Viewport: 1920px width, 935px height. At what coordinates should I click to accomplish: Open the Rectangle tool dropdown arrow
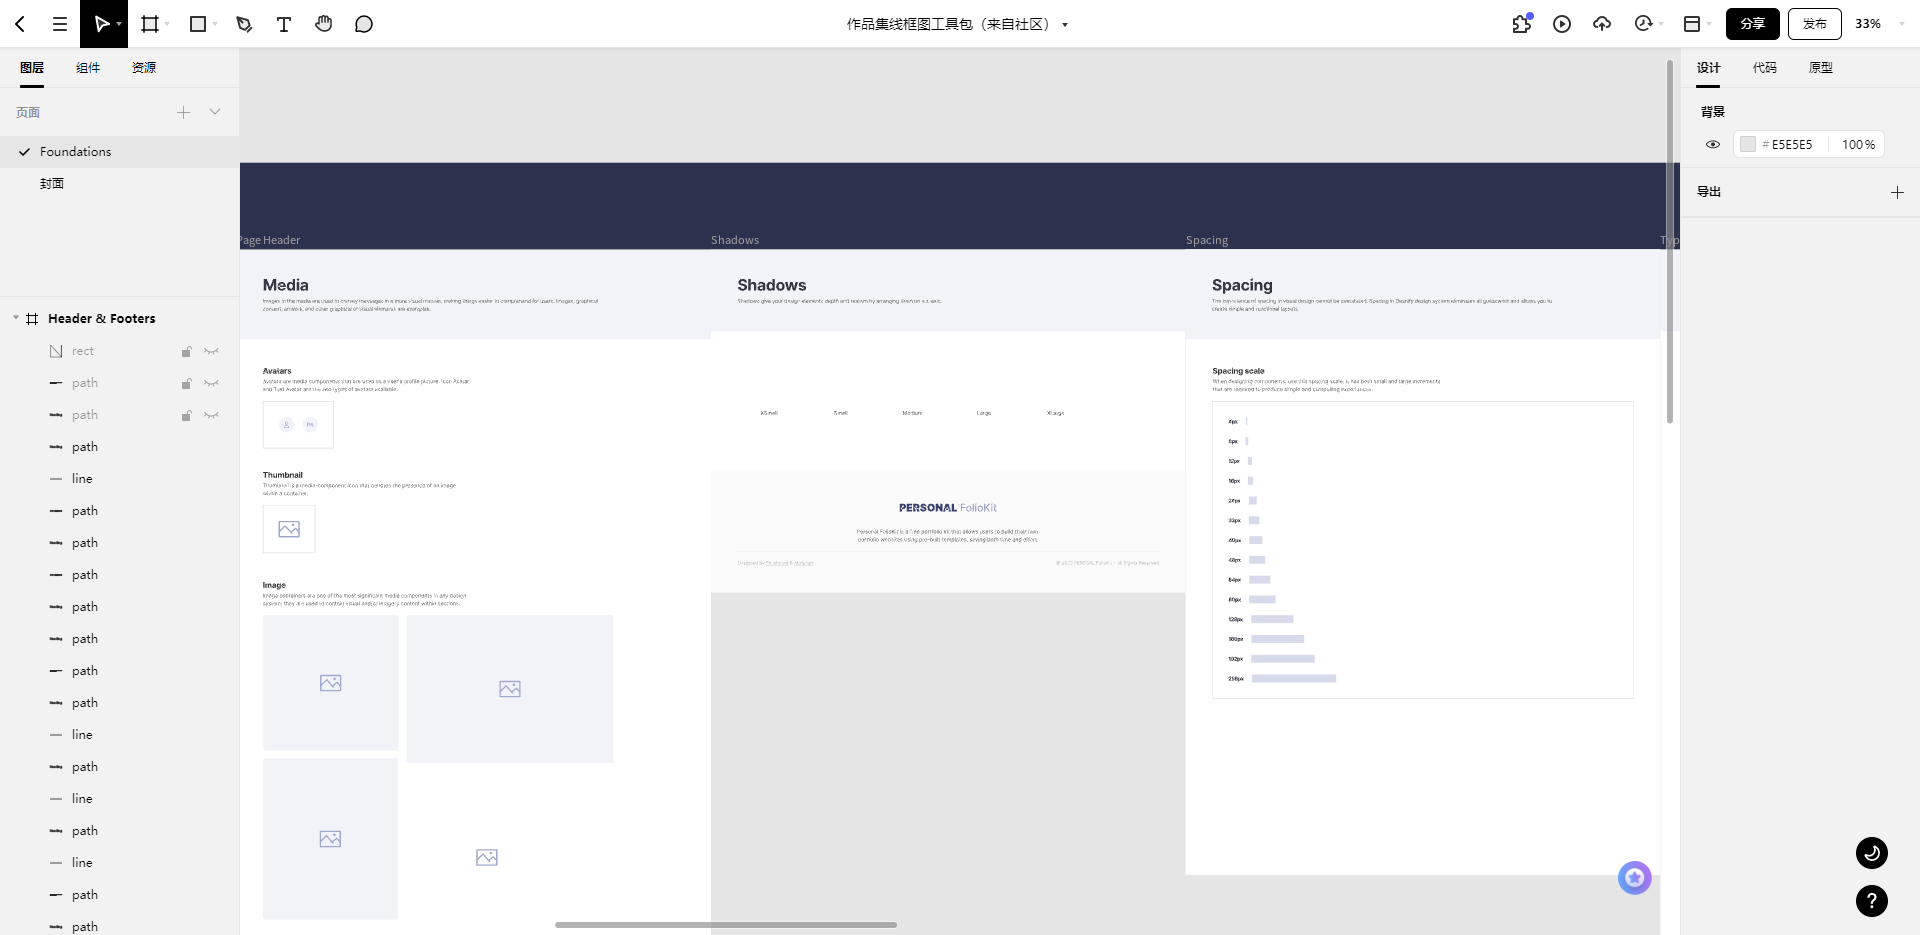(215, 24)
